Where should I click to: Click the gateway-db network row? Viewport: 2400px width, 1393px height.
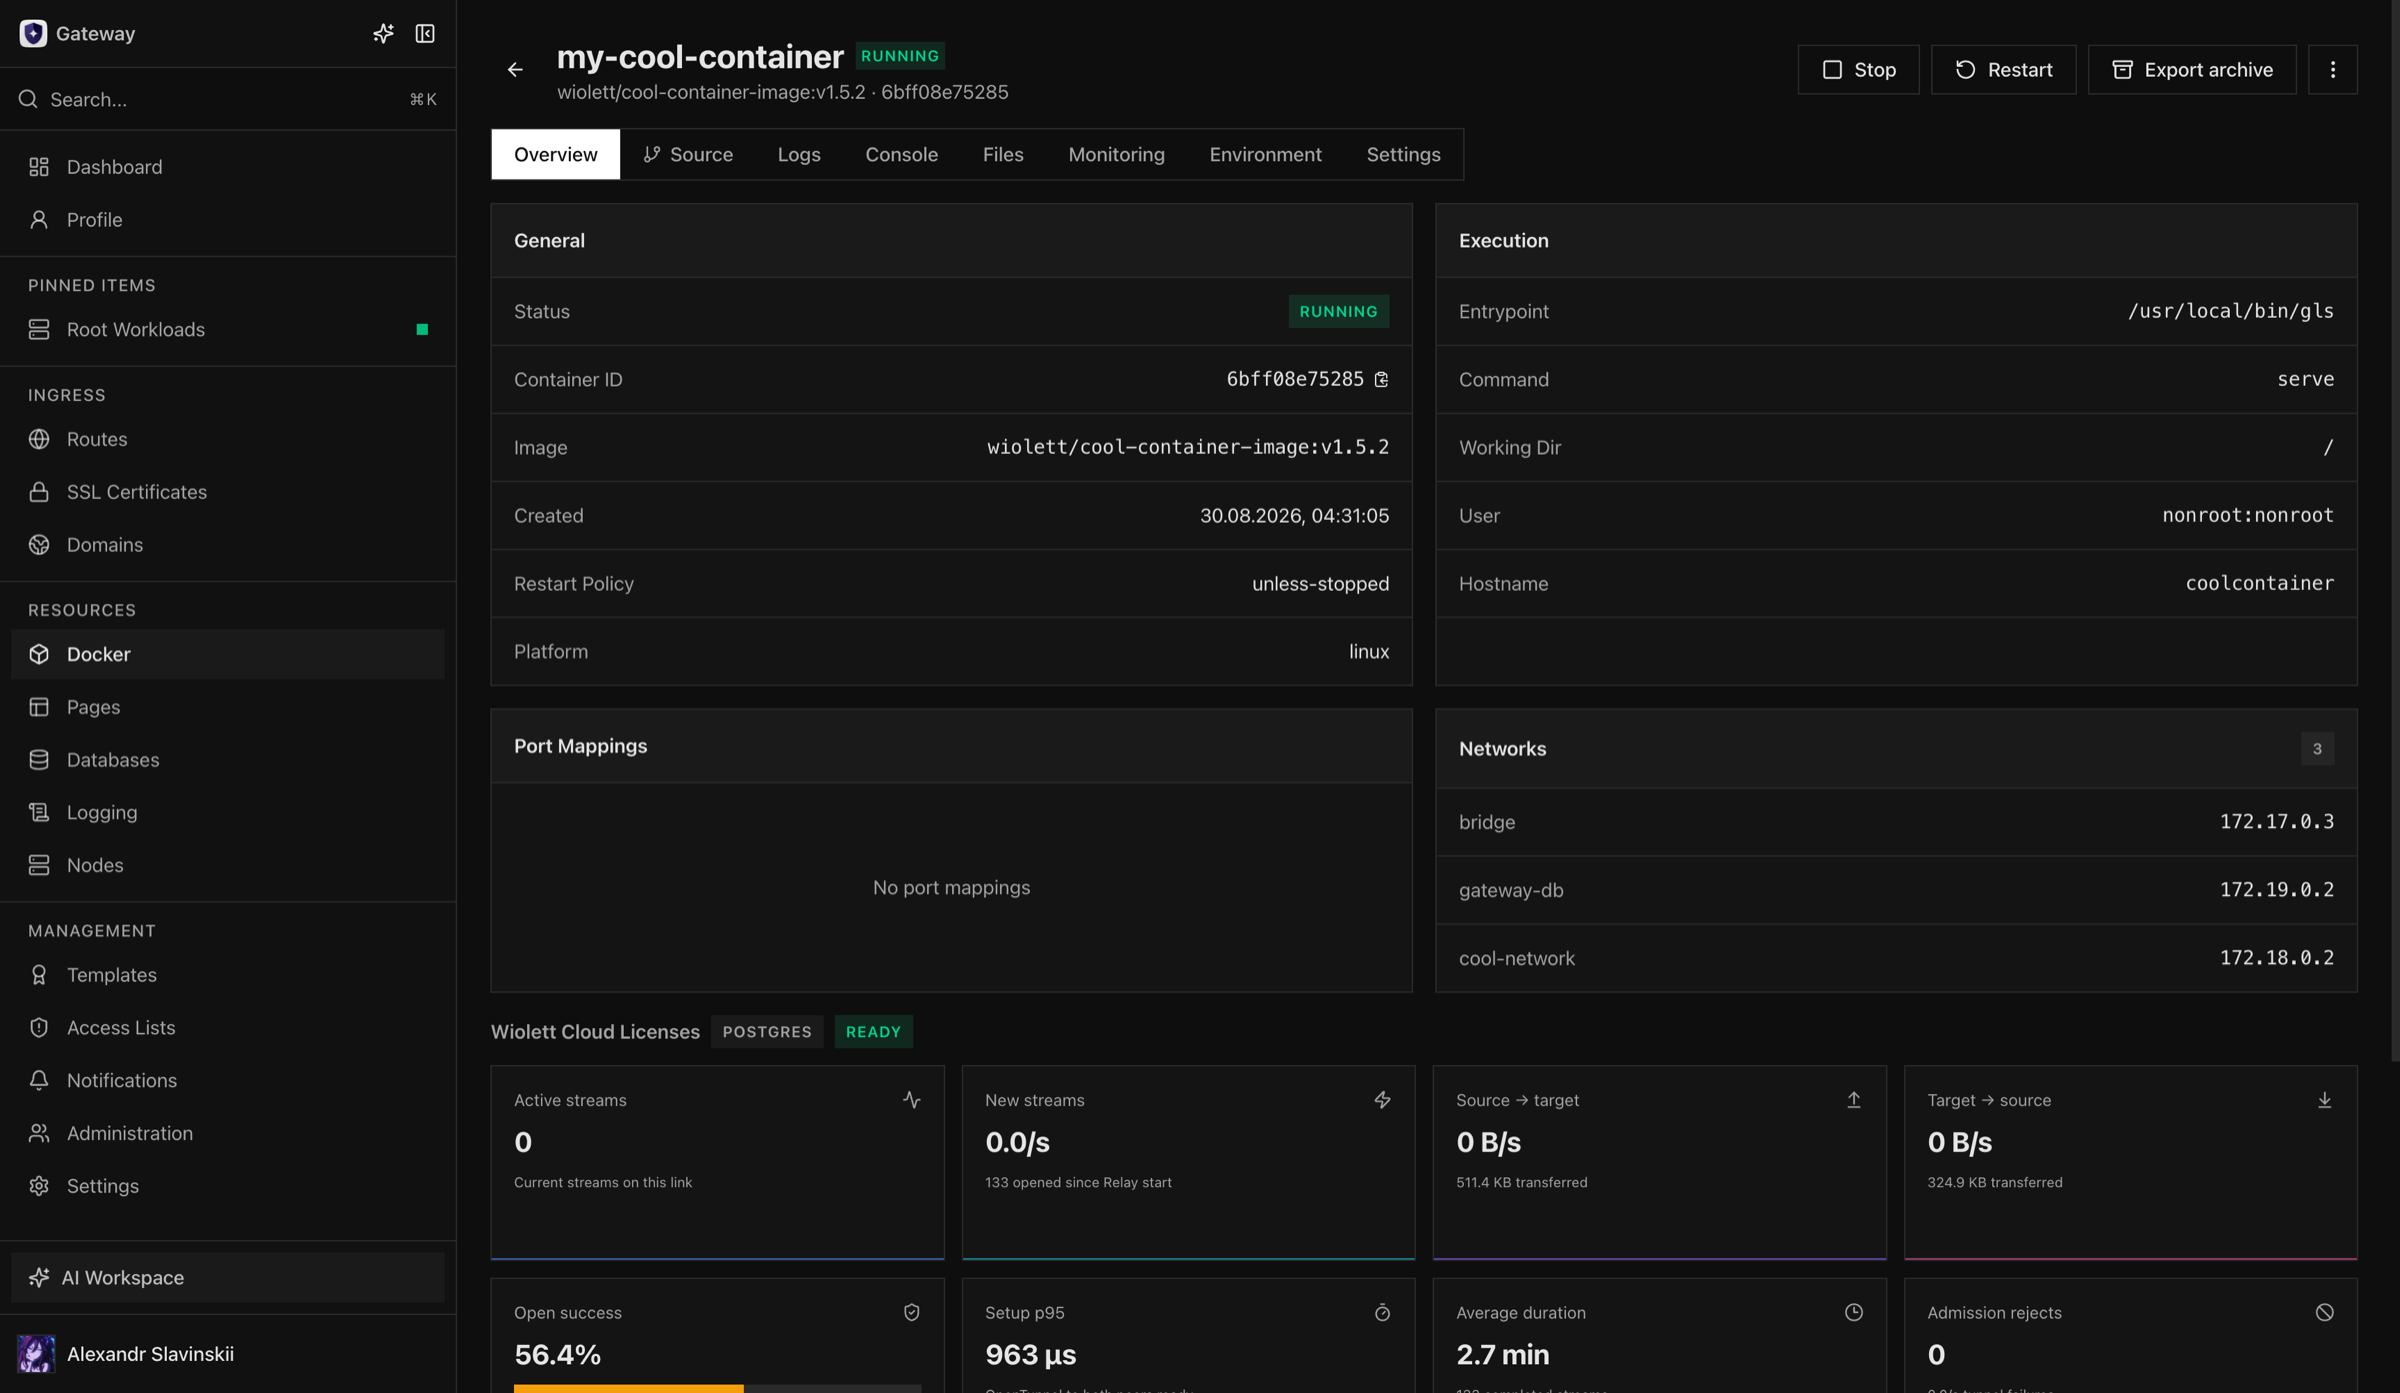1896,890
